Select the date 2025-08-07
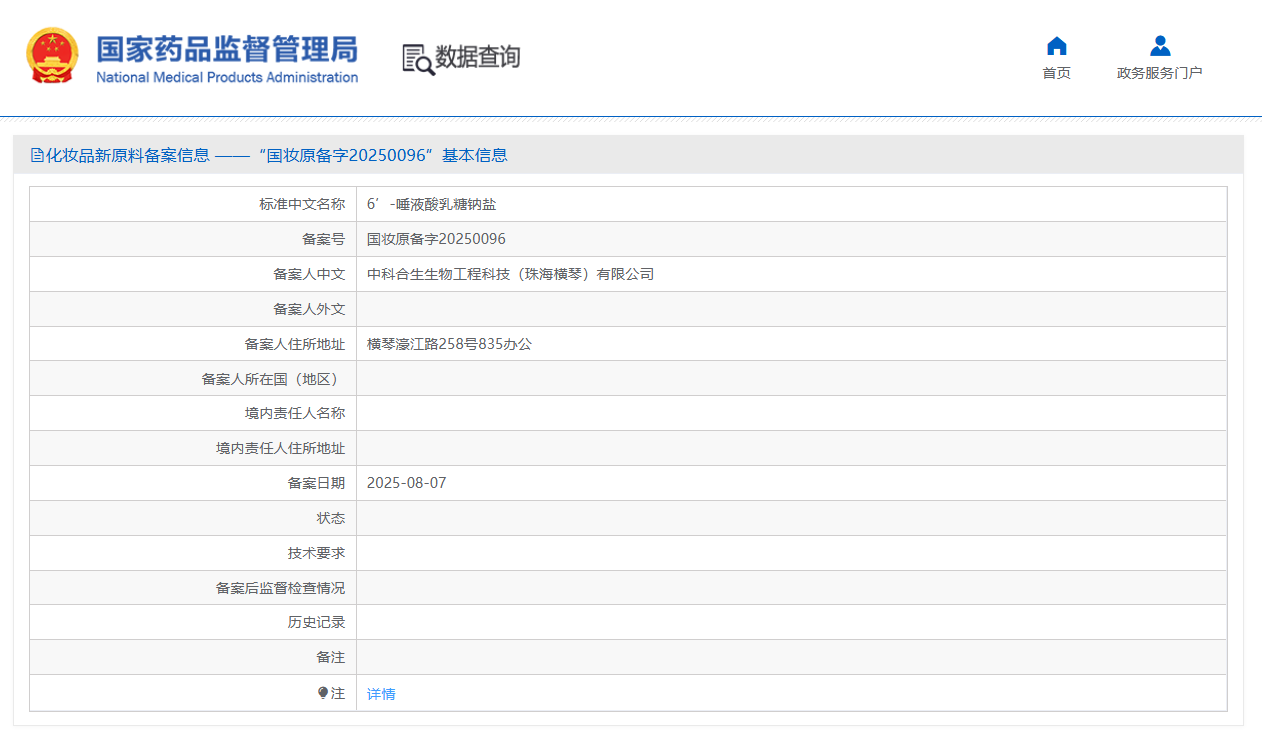The width and height of the screenshot is (1262, 738). coord(406,483)
